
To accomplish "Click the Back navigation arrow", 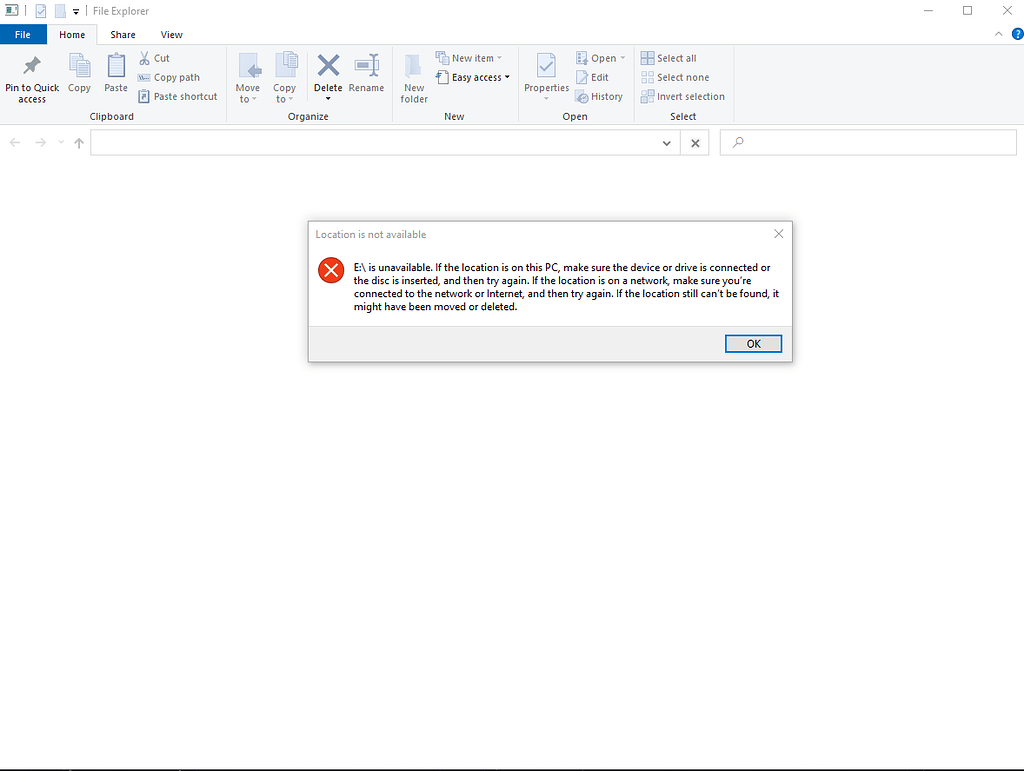I will tap(15, 142).
